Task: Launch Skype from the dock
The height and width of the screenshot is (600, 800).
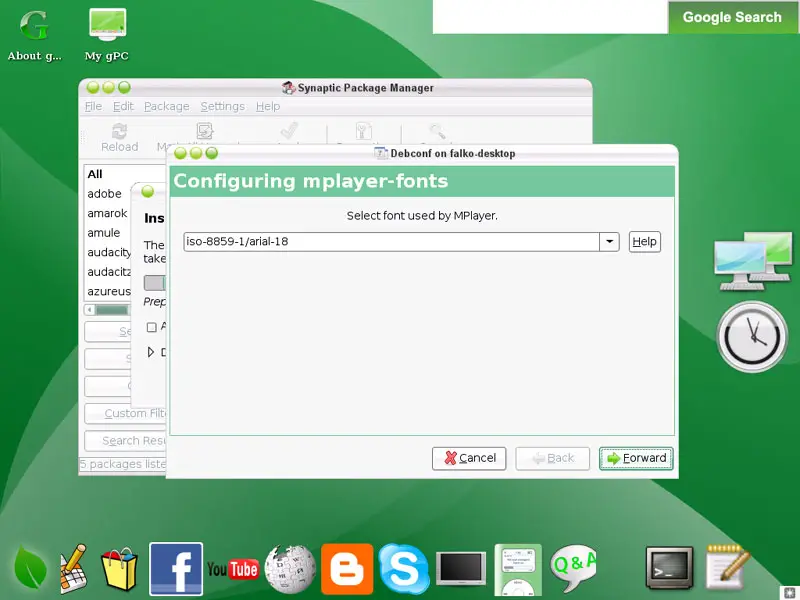Action: [x=404, y=570]
